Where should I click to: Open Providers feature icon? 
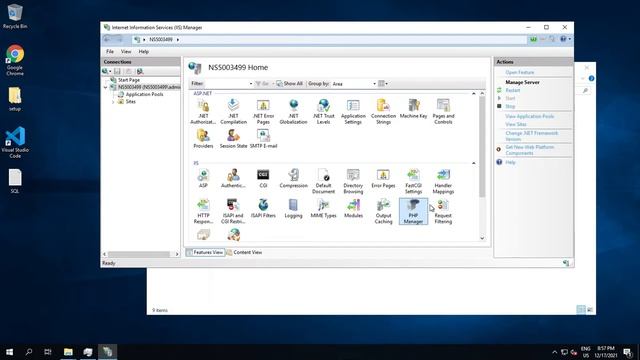[203, 138]
